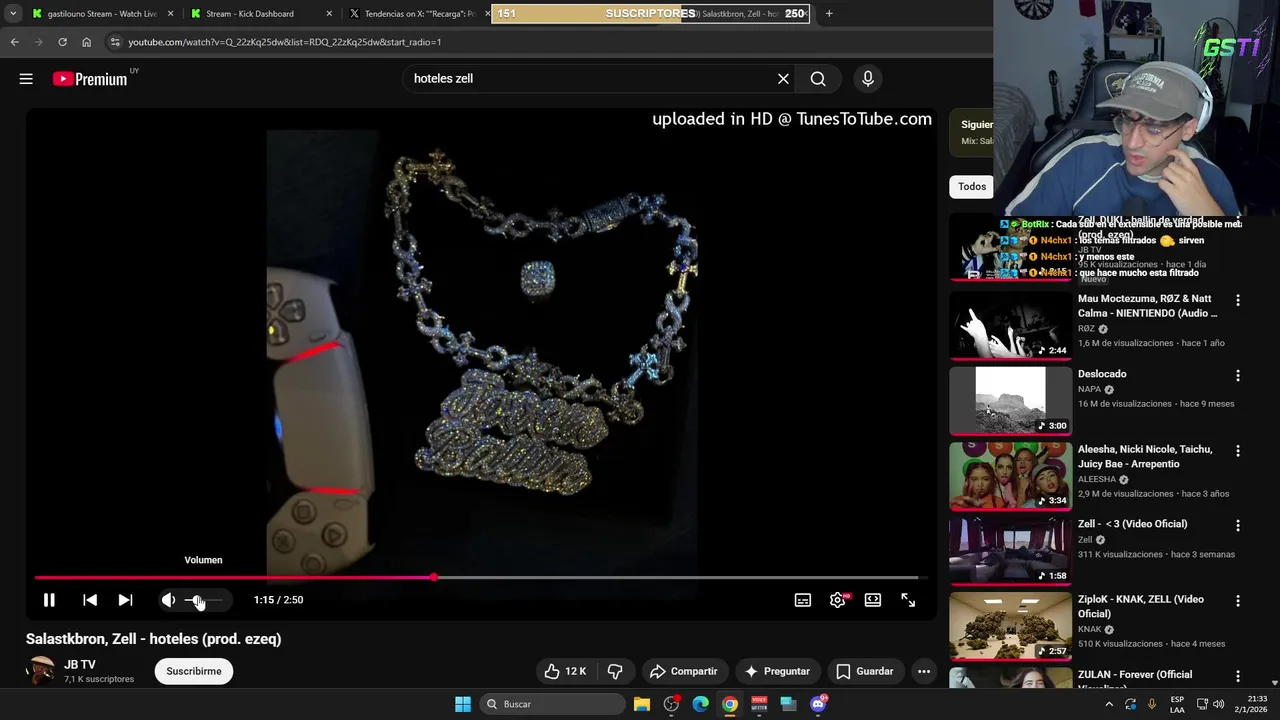Close the gastilouno Stream tab
This screenshot has height=720, width=1280.
tap(170, 14)
